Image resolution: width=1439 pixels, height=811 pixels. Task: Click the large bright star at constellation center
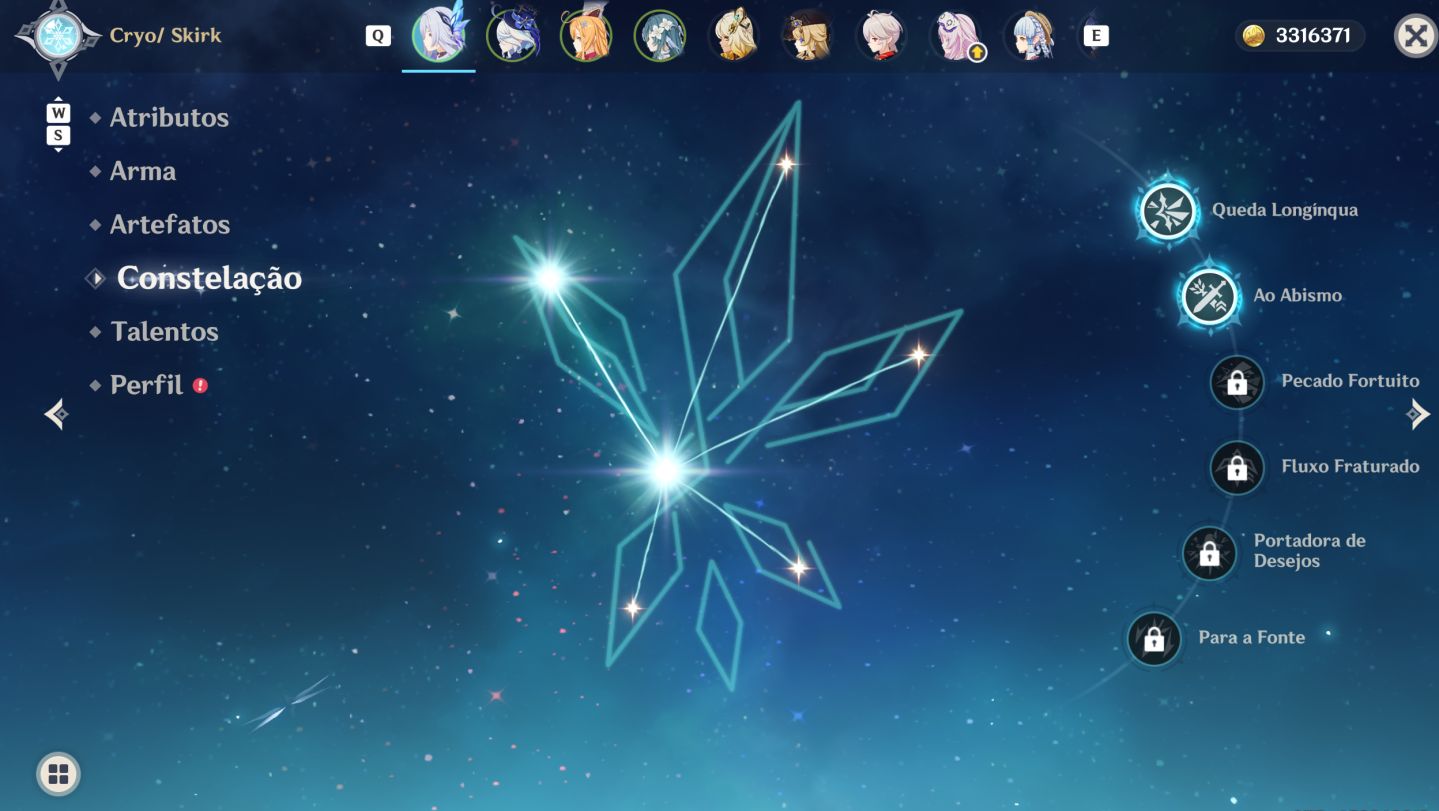[x=665, y=469]
